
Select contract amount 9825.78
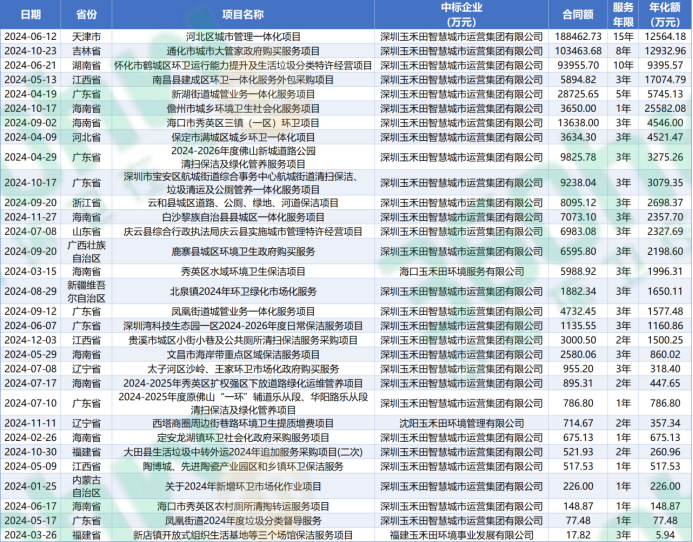pyautogui.click(x=578, y=157)
